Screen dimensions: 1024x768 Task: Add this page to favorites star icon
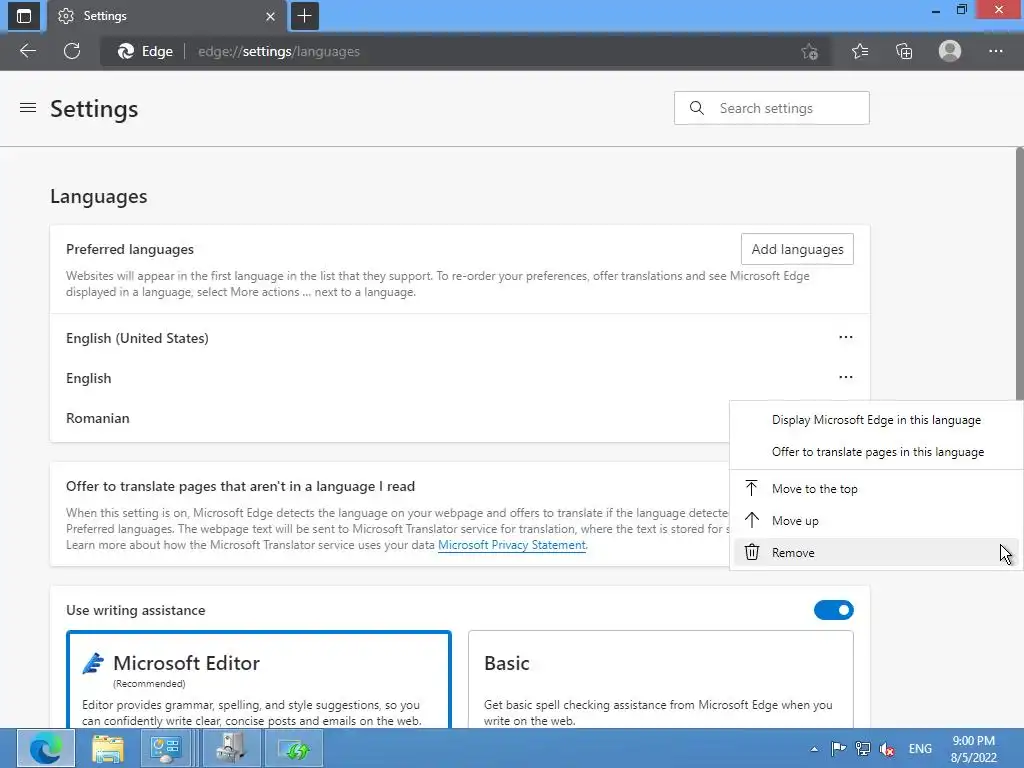pyautogui.click(x=809, y=52)
